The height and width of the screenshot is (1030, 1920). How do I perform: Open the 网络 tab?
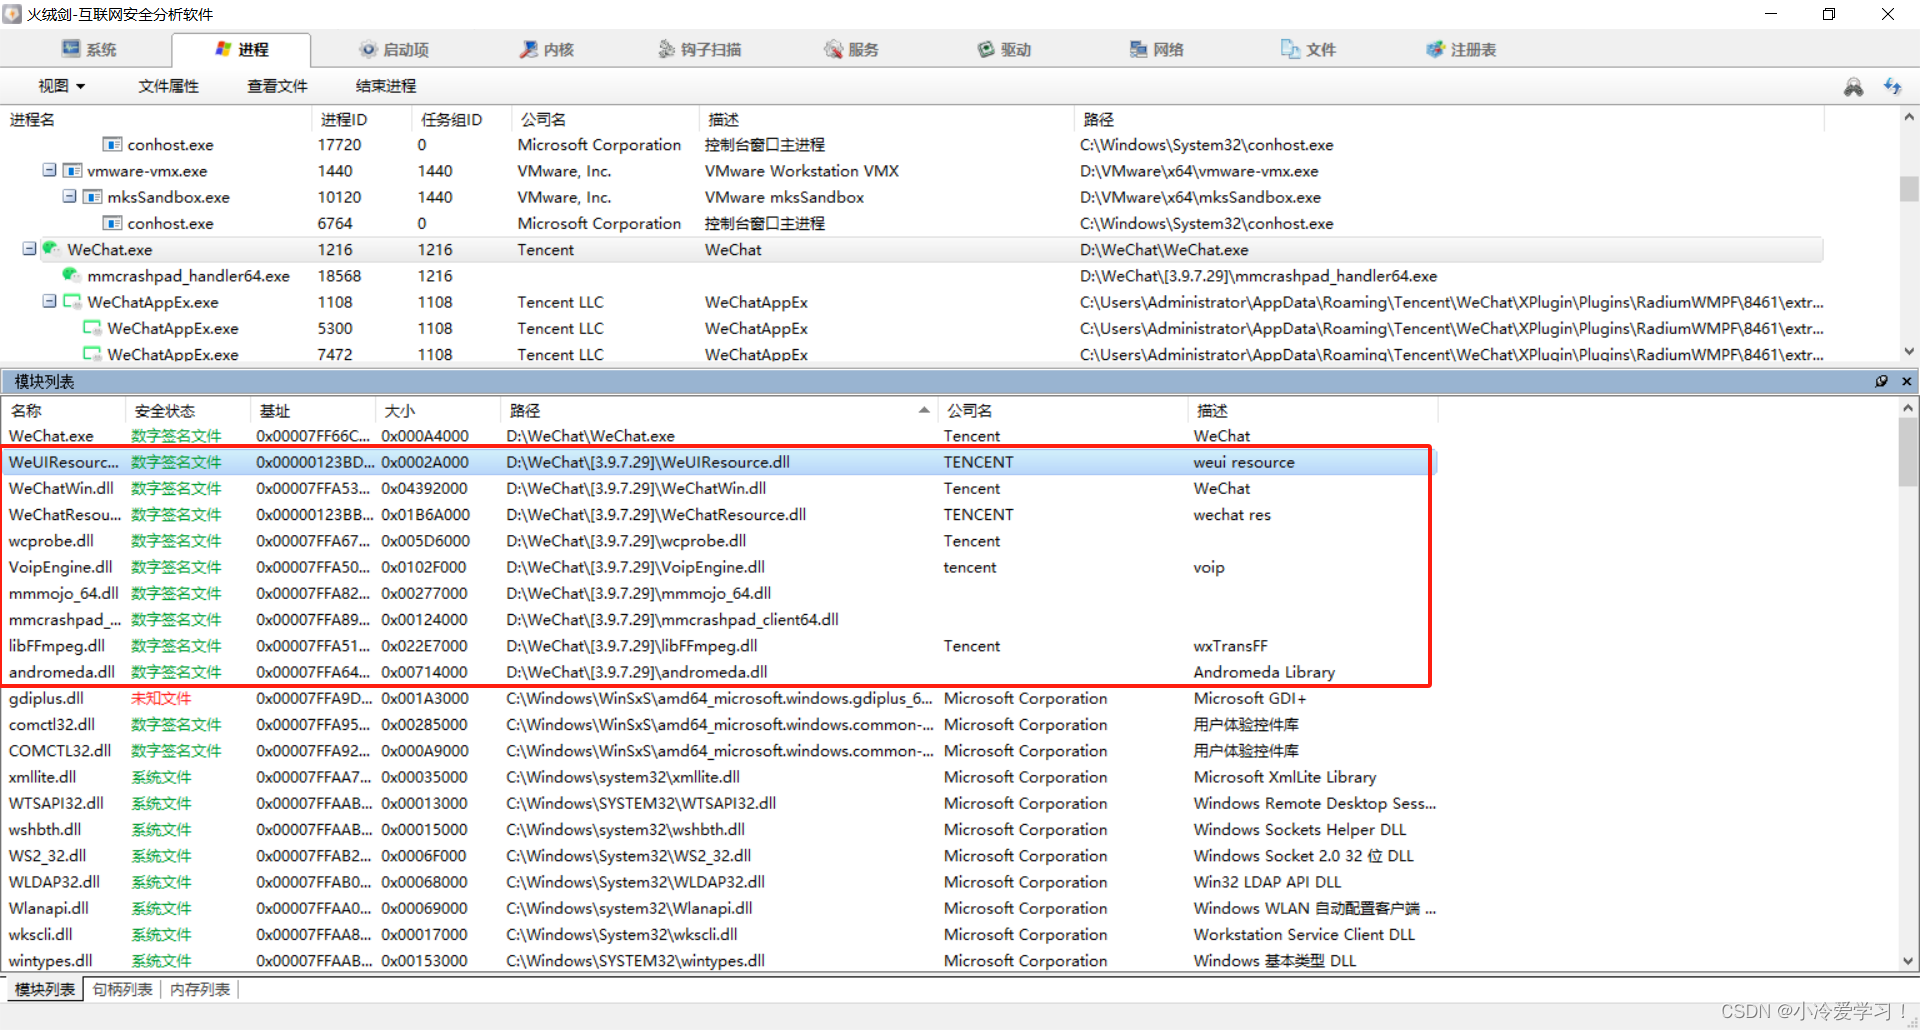tap(1156, 49)
